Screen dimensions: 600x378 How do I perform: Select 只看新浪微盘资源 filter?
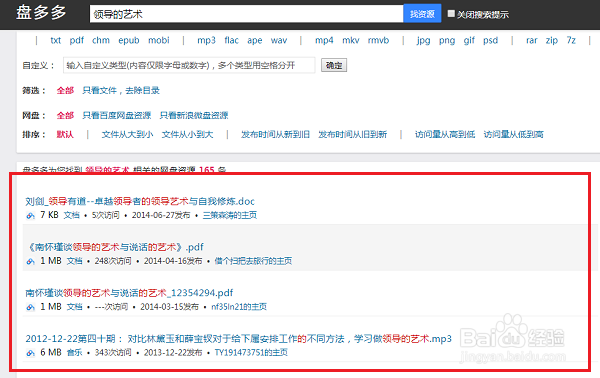pyautogui.click(x=194, y=115)
